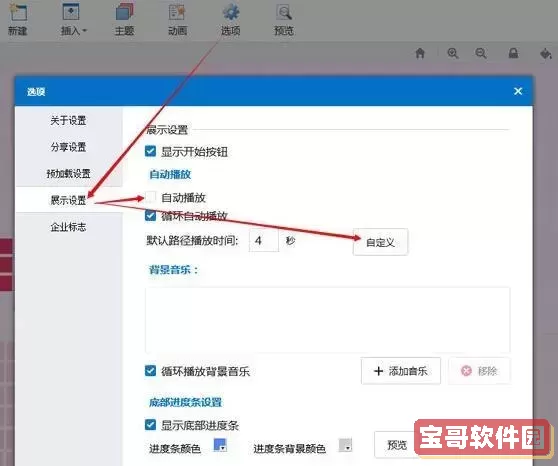Toggle 循环播放背景音乐 checkbox
The height and width of the screenshot is (466, 558).
[x=151, y=371]
